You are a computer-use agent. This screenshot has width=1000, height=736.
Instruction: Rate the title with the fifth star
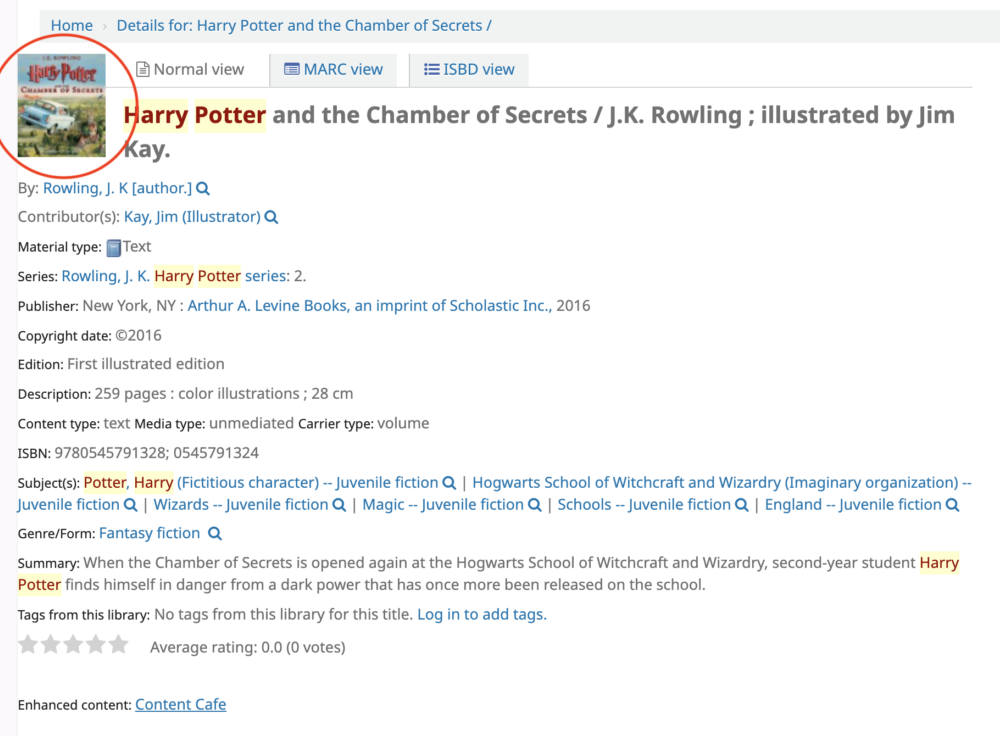pyautogui.click(x=118, y=645)
